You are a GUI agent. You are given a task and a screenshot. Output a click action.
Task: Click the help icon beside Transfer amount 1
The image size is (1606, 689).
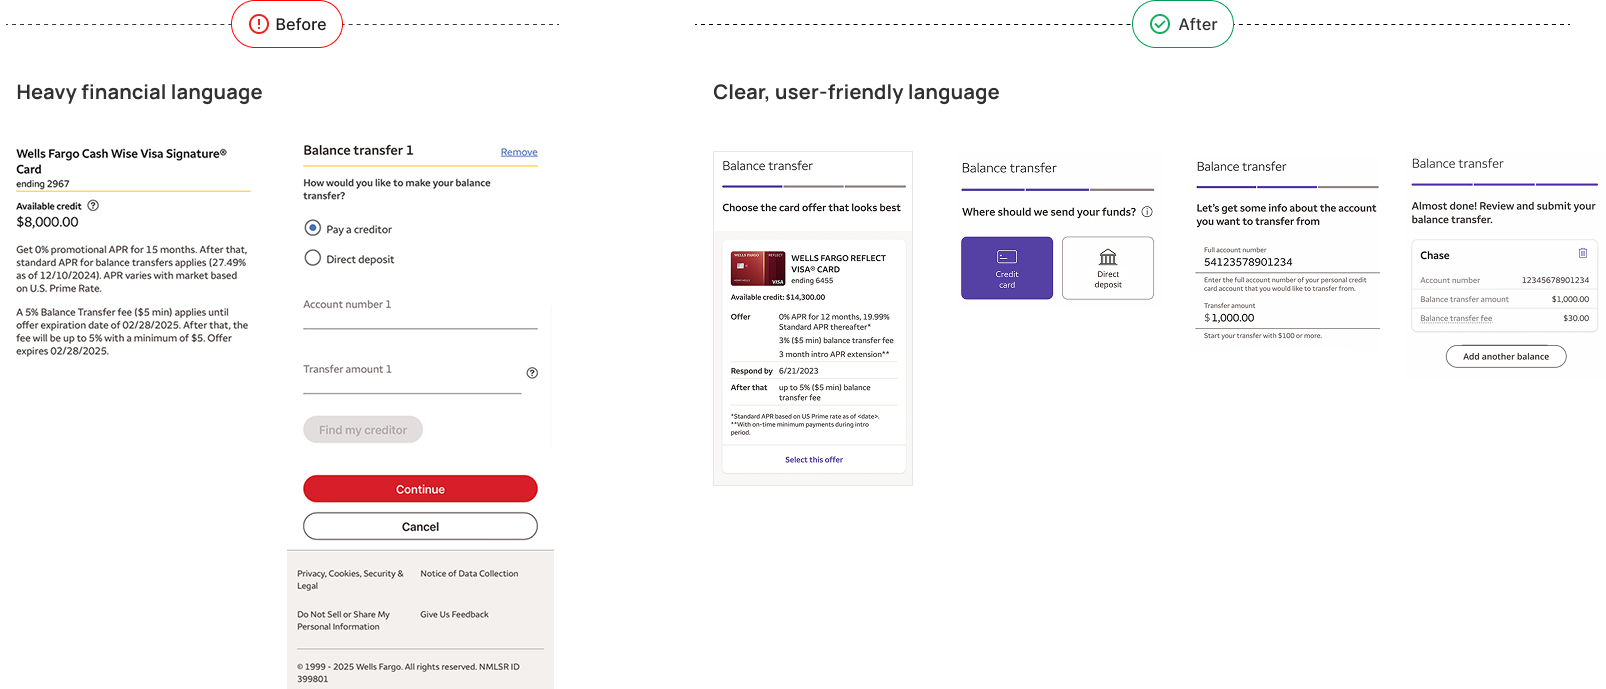pos(532,373)
